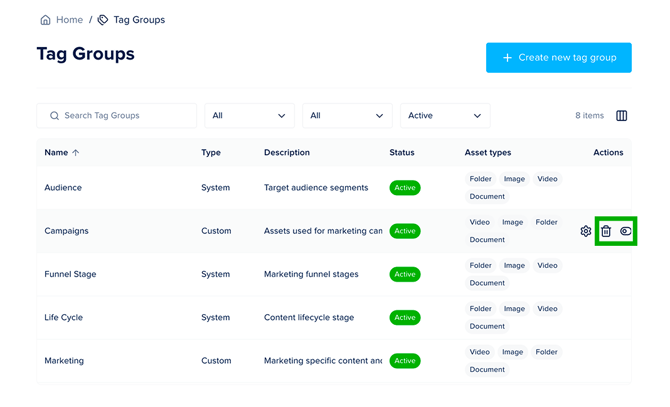
Task: Click Active status badge in Marketing row
Action: pyautogui.click(x=405, y=361)
